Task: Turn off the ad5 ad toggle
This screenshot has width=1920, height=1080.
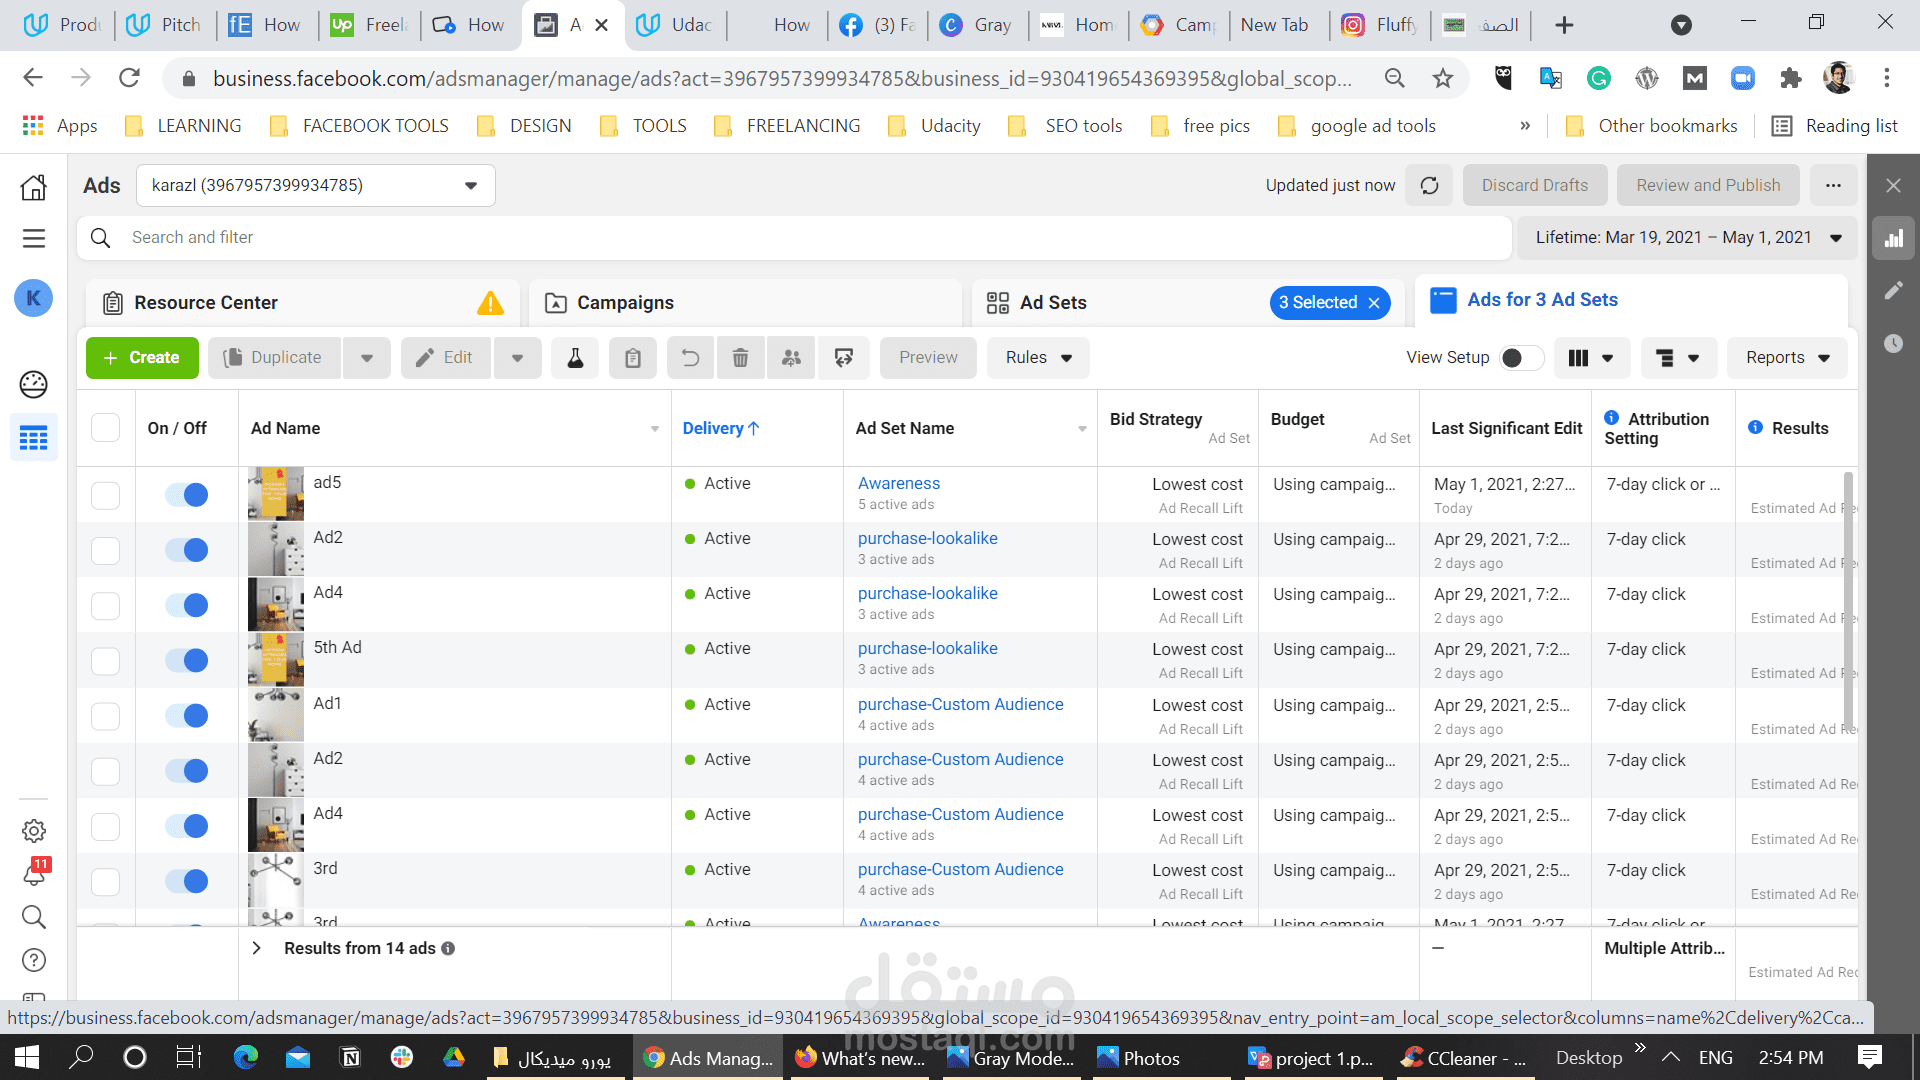Action: coord(187,495)
